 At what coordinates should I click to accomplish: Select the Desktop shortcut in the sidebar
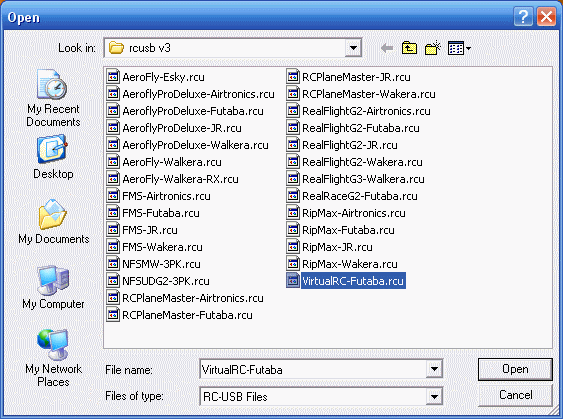click(53, 157)
